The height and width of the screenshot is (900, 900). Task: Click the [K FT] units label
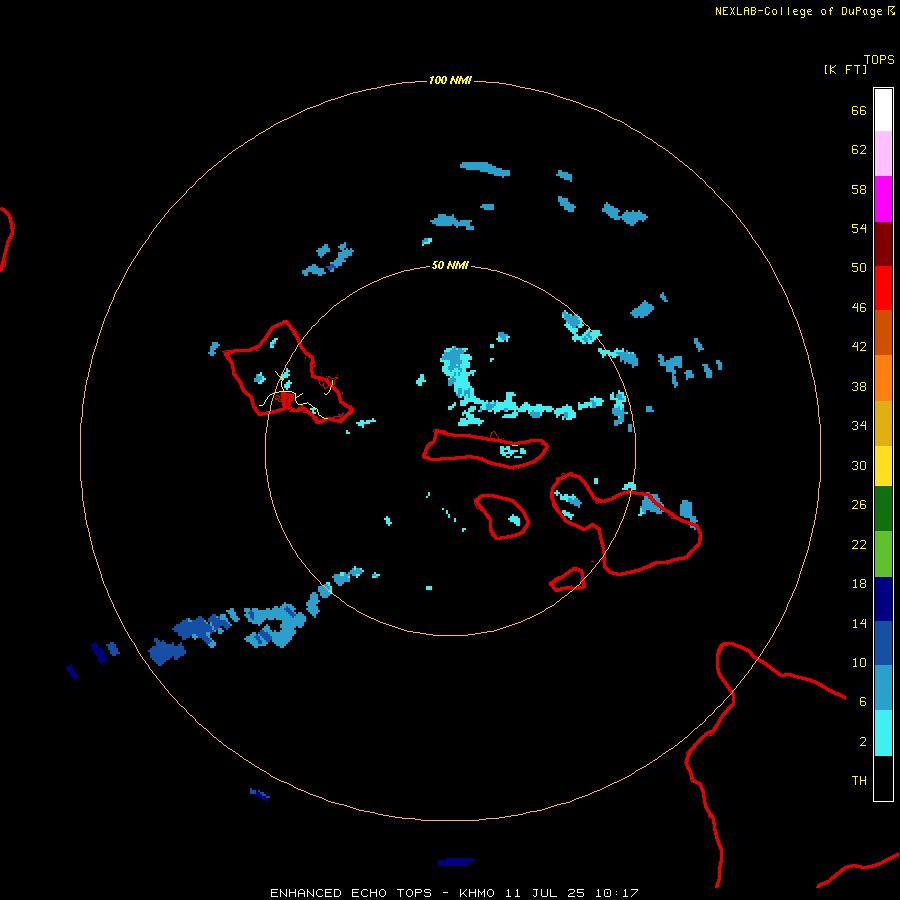point(845,69)
